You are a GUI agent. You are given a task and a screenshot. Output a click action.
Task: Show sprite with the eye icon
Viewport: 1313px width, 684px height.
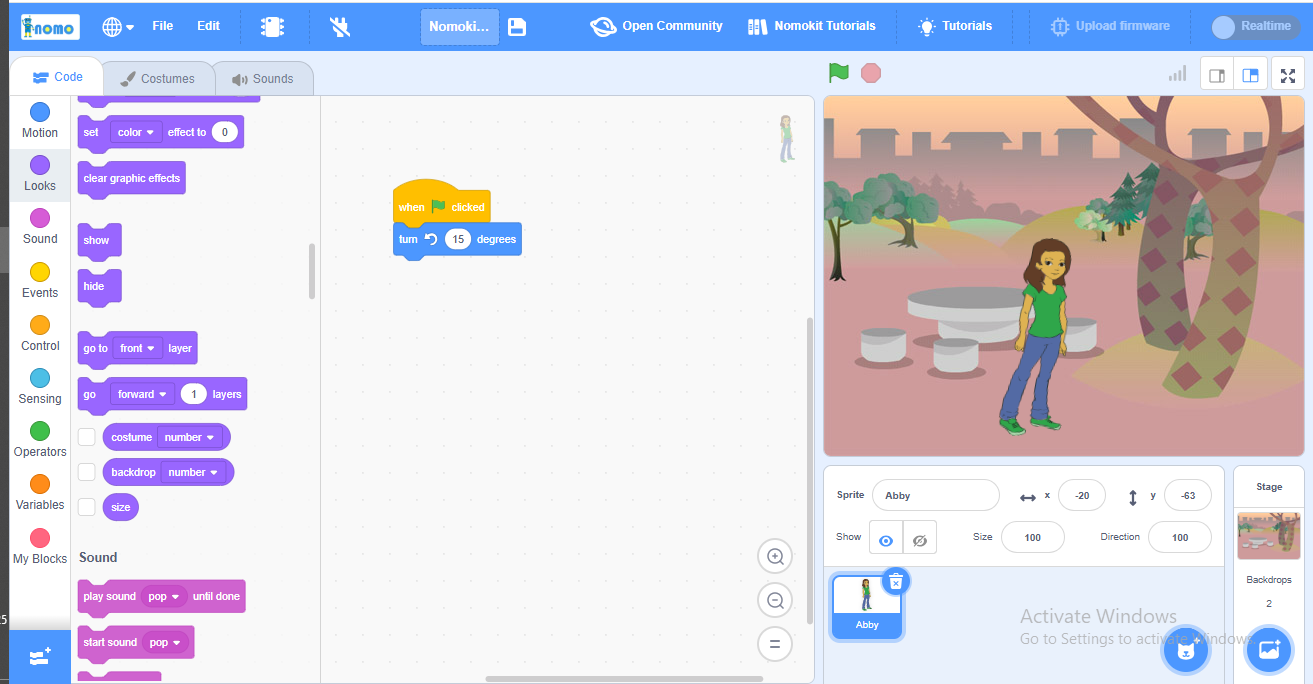886,538
